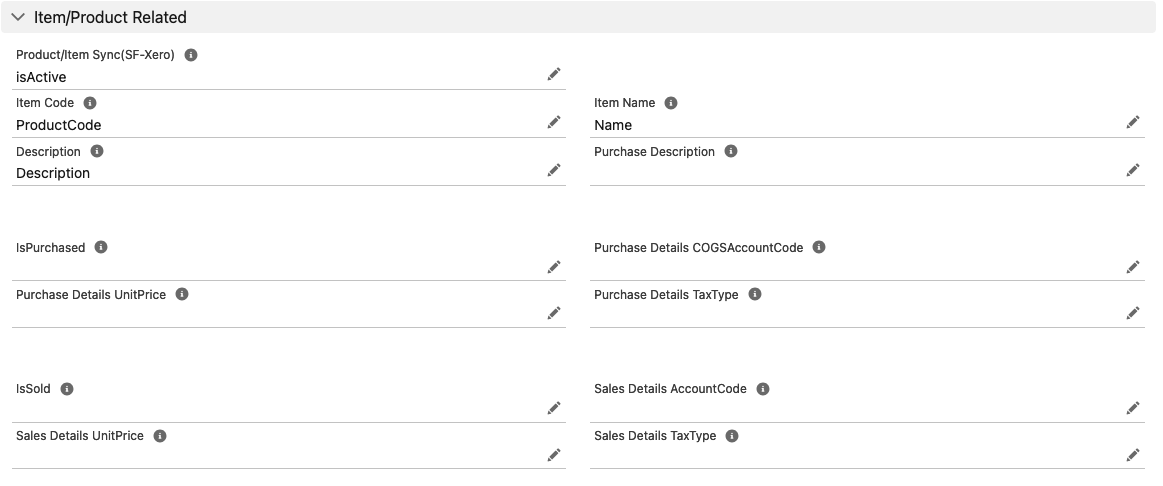Edit Purchase Details UnitPrice pencil icon
The width and height of the screenshot is (1163, 486).
(554, 313)
